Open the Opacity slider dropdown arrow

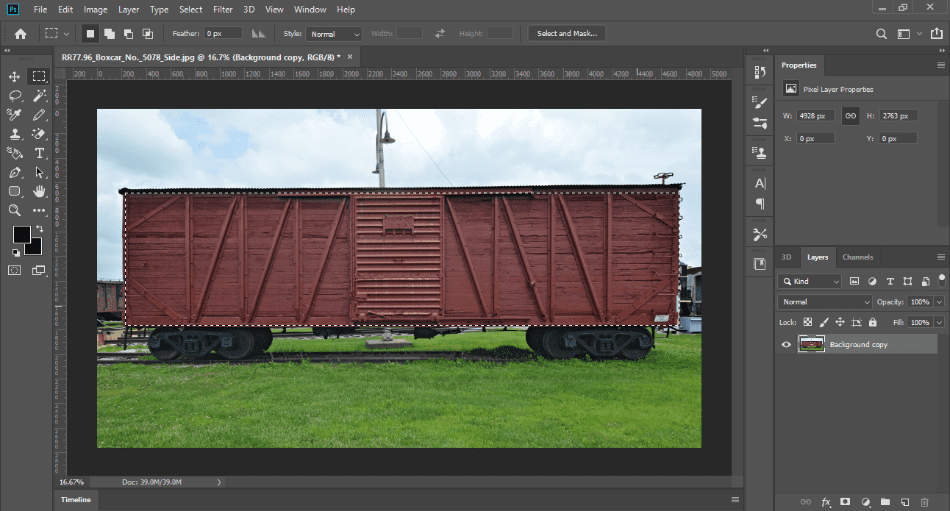pos(940,302)
